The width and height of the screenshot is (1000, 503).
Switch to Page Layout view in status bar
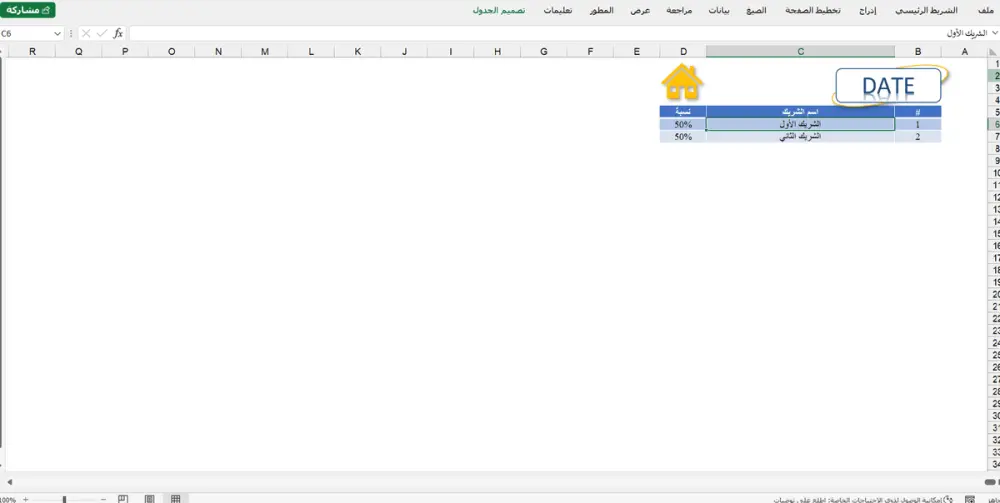149,499
